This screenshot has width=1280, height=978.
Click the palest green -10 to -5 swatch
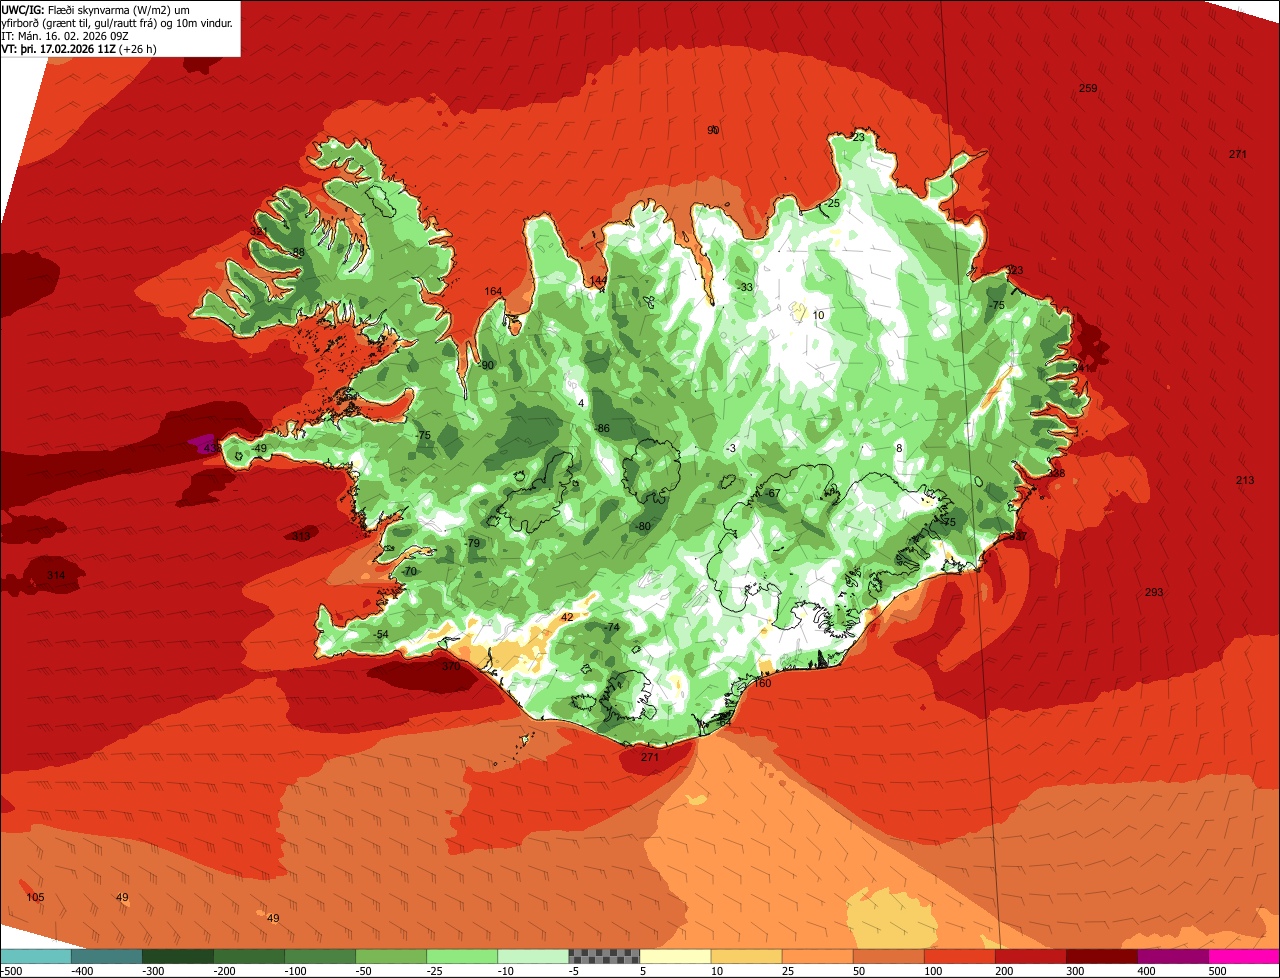[533, 956]
